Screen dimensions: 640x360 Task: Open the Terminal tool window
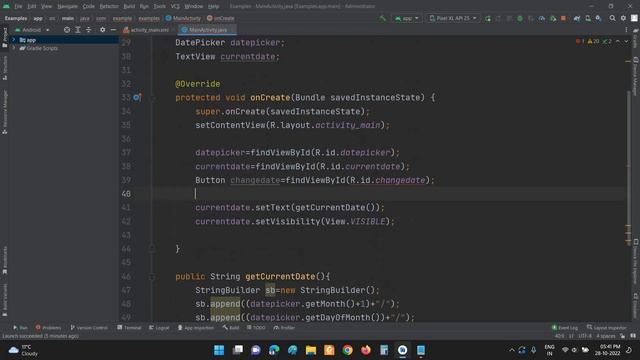(x=129, y=328)
